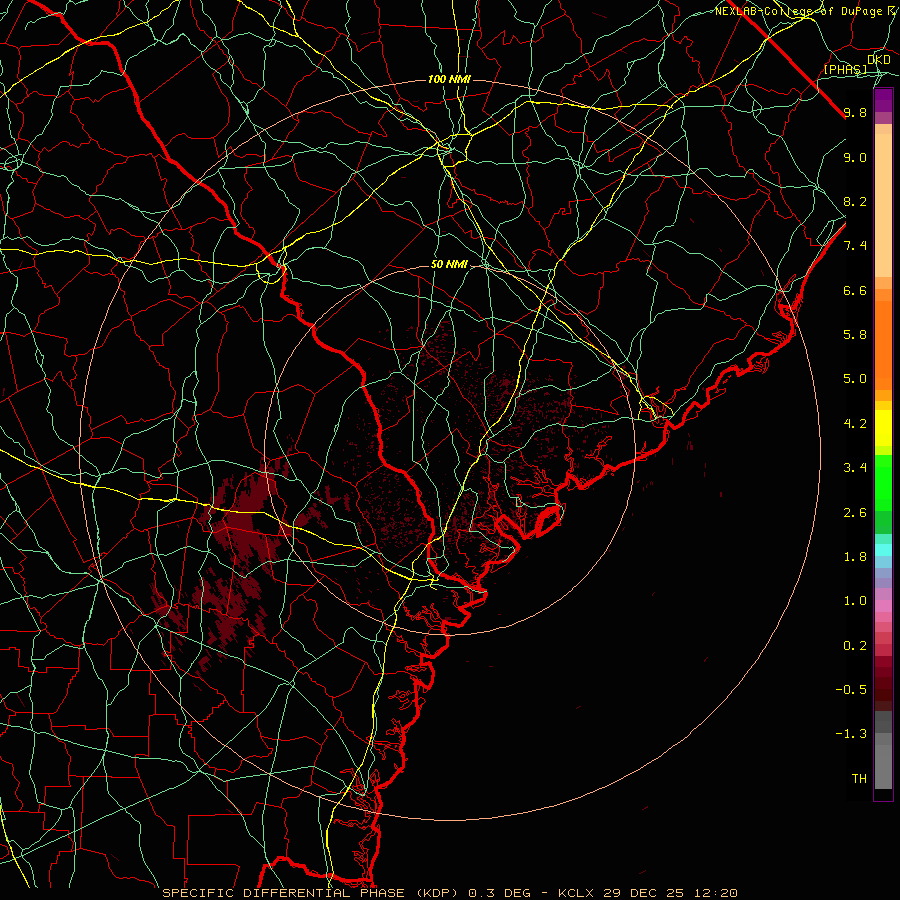Select the yellow segment of the color bar
Image resolution: width=900 pixels, height=900 pixels.
[x=883, y=428]
